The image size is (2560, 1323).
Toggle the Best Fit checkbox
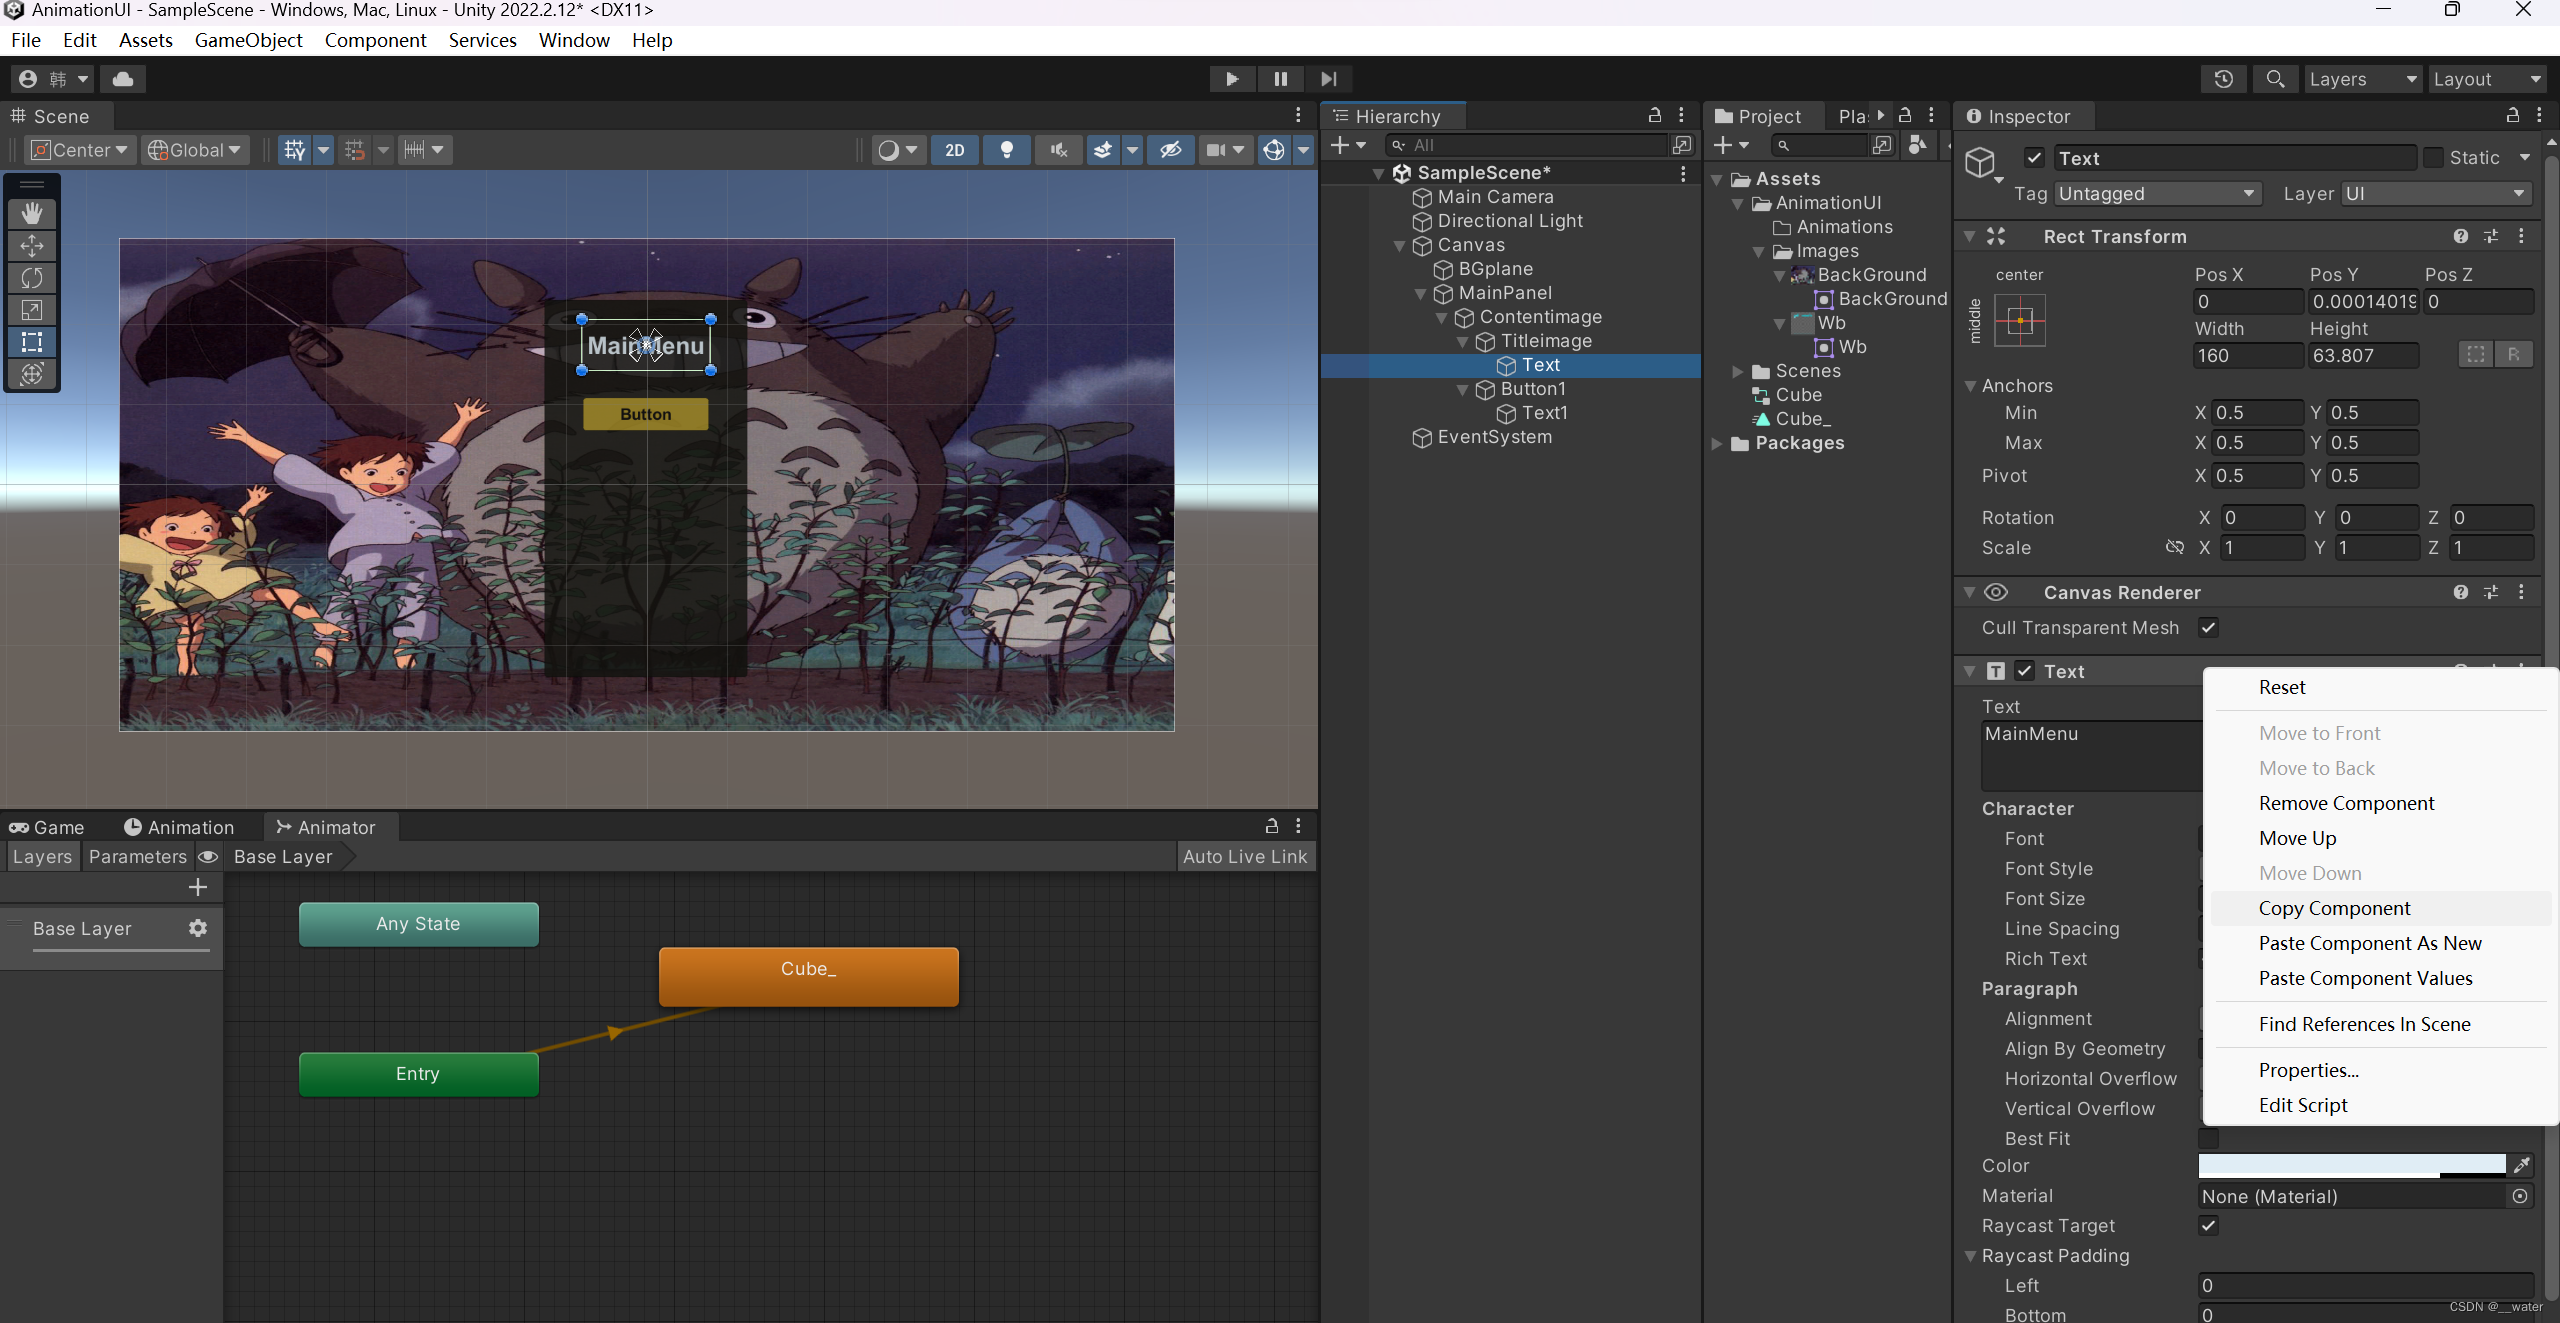pyautogui.click(x=2208, y=1139)
